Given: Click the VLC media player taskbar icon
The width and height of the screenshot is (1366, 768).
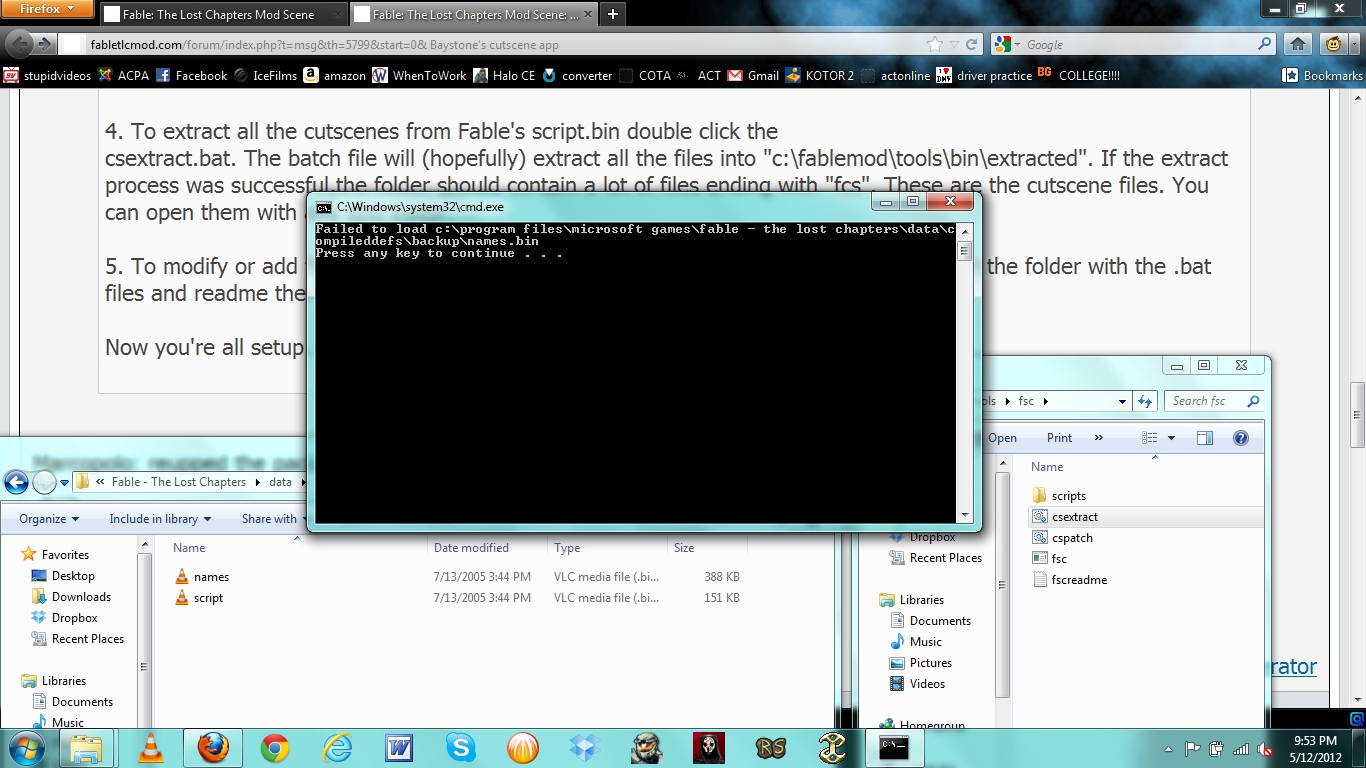Looking at the screenshot, I should (x=150, y=748).
